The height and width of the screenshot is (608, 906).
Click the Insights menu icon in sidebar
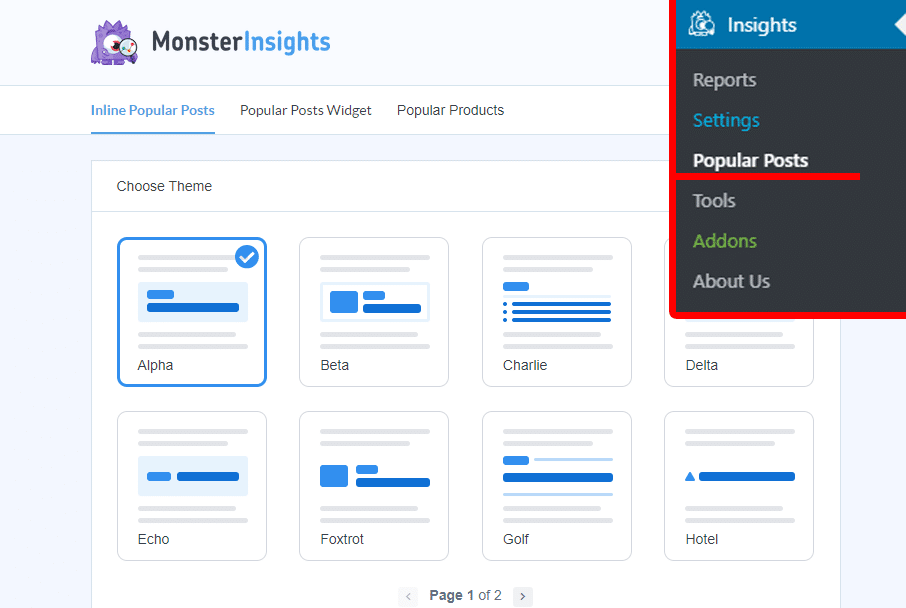point(702,24)
